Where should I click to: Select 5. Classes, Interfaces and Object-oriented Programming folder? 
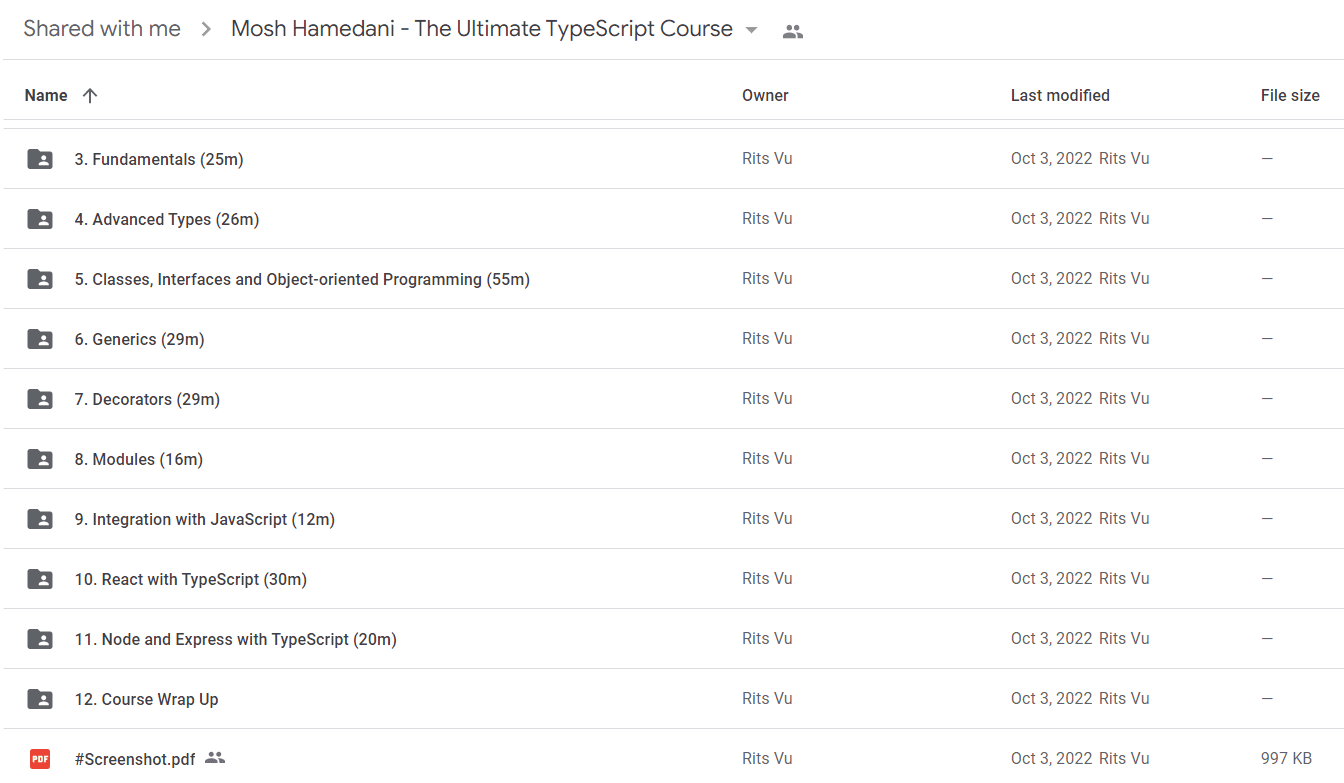point(672,279)
